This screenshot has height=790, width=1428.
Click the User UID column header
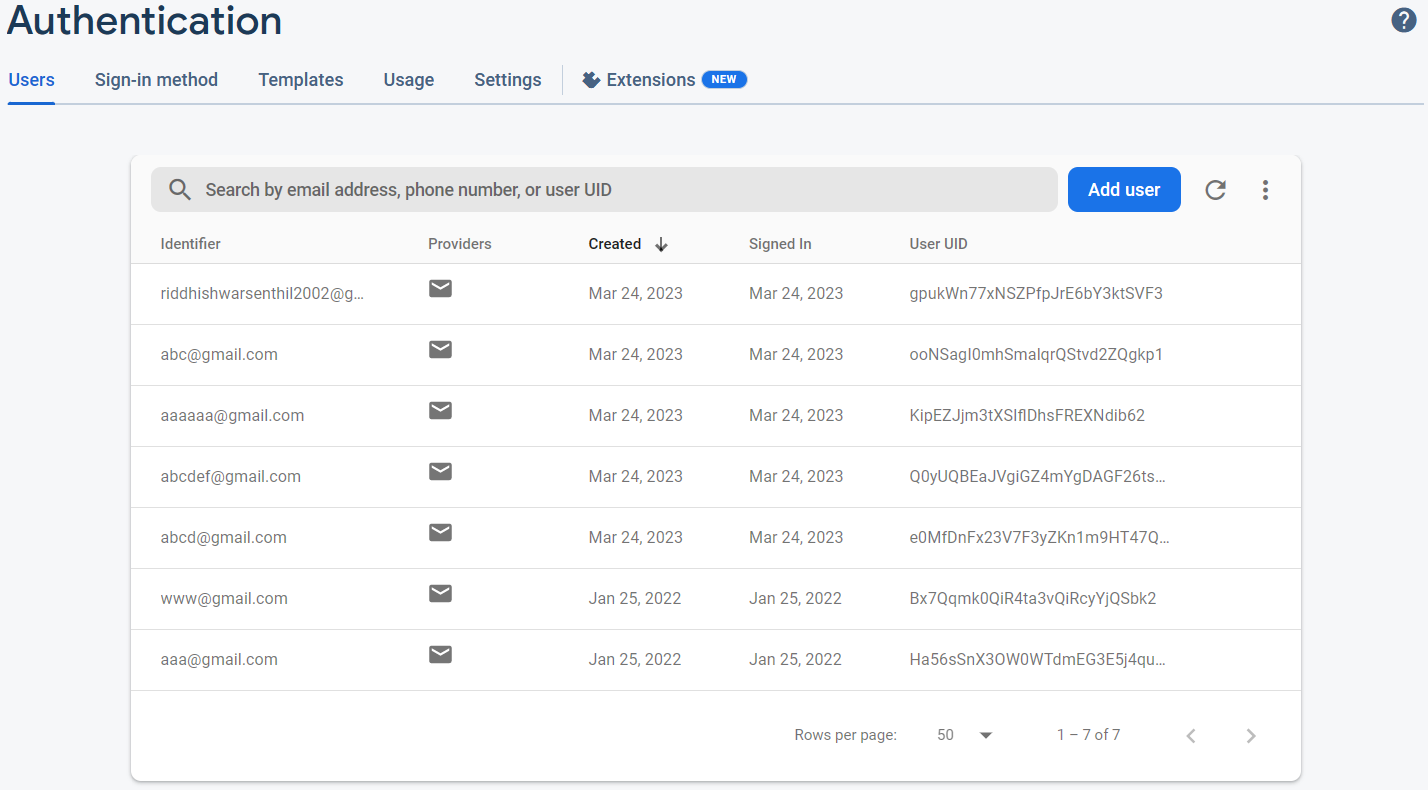click(x=939, y=244)
